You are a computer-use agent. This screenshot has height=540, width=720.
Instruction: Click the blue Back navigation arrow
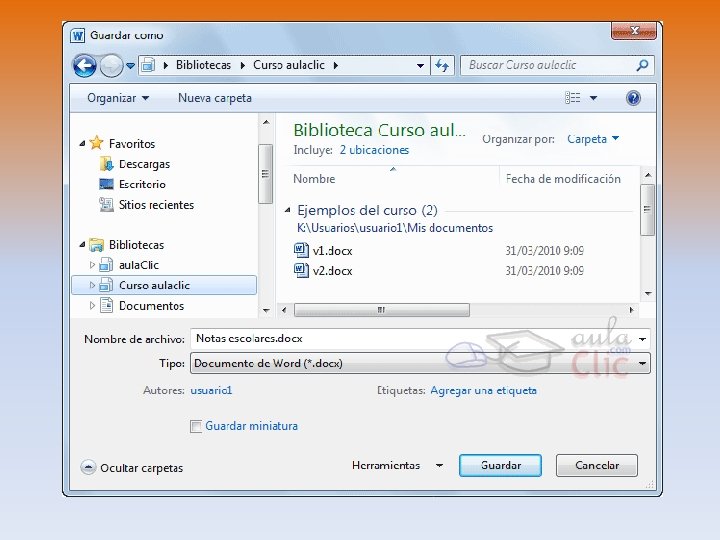[x=84, y=66]
